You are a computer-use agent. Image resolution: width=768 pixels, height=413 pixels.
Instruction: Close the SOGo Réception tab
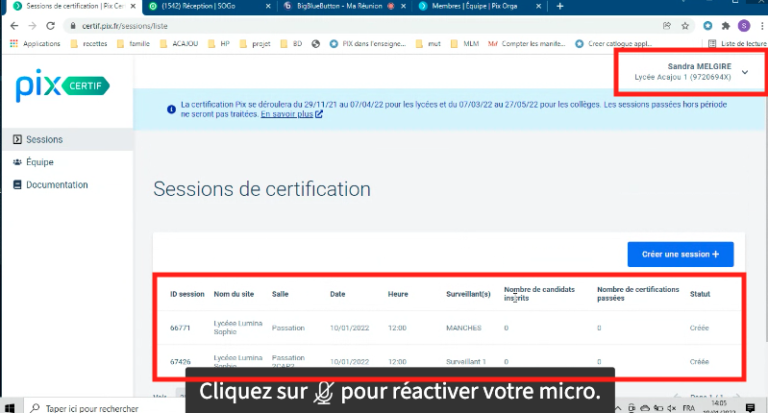[268, 6]
